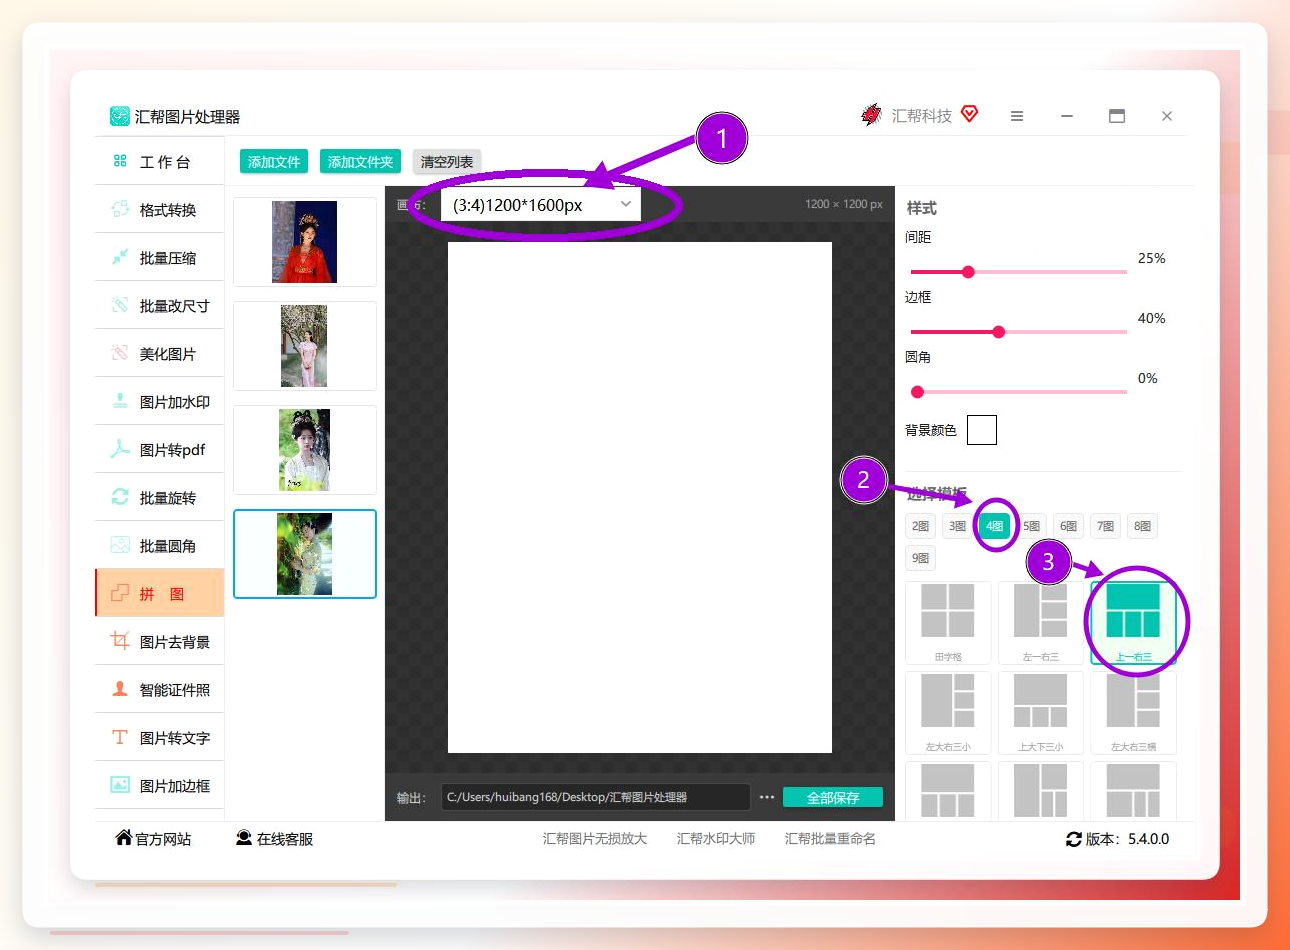Click the 汇帮水印大师 link

(x=716, y=839)
